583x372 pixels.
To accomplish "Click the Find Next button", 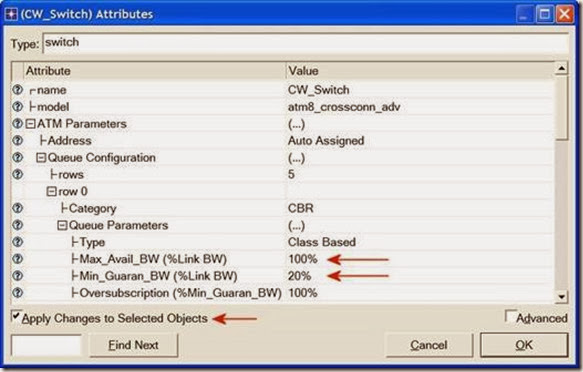I will point(134,345).
